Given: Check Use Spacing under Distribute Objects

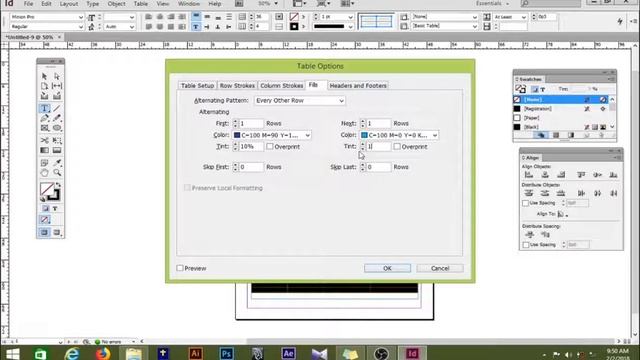Looking at the screenshot, I should [526, 203].
